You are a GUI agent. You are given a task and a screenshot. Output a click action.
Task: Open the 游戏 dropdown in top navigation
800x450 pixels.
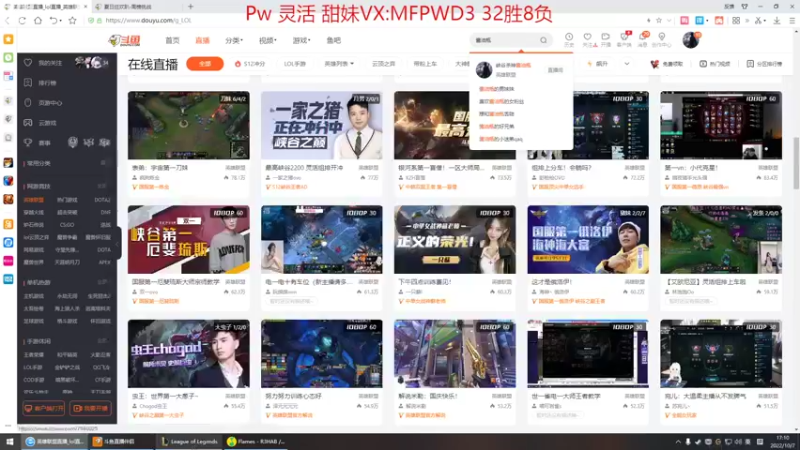click(301, 40)
